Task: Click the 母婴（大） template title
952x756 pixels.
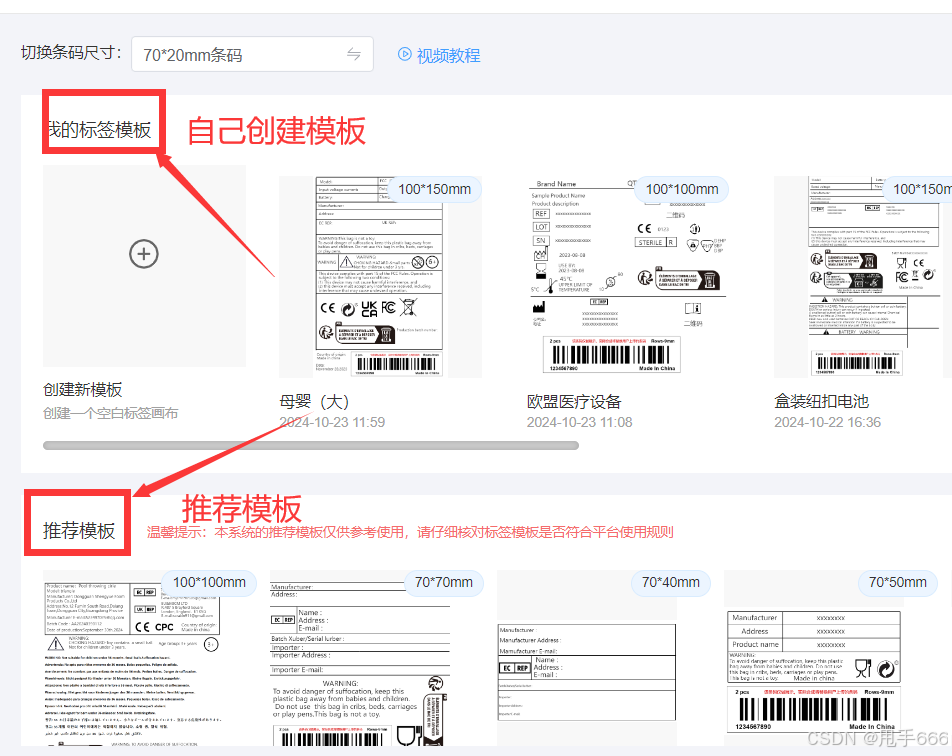Action: click(x=314, y=401)
